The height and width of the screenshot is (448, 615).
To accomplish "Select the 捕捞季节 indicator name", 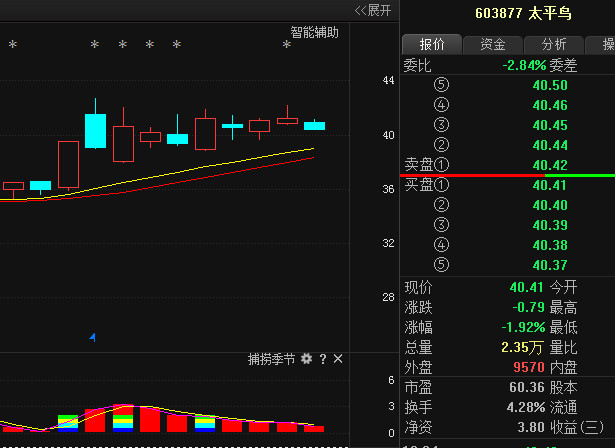I will pyautogui.click(x=271, y=359).
